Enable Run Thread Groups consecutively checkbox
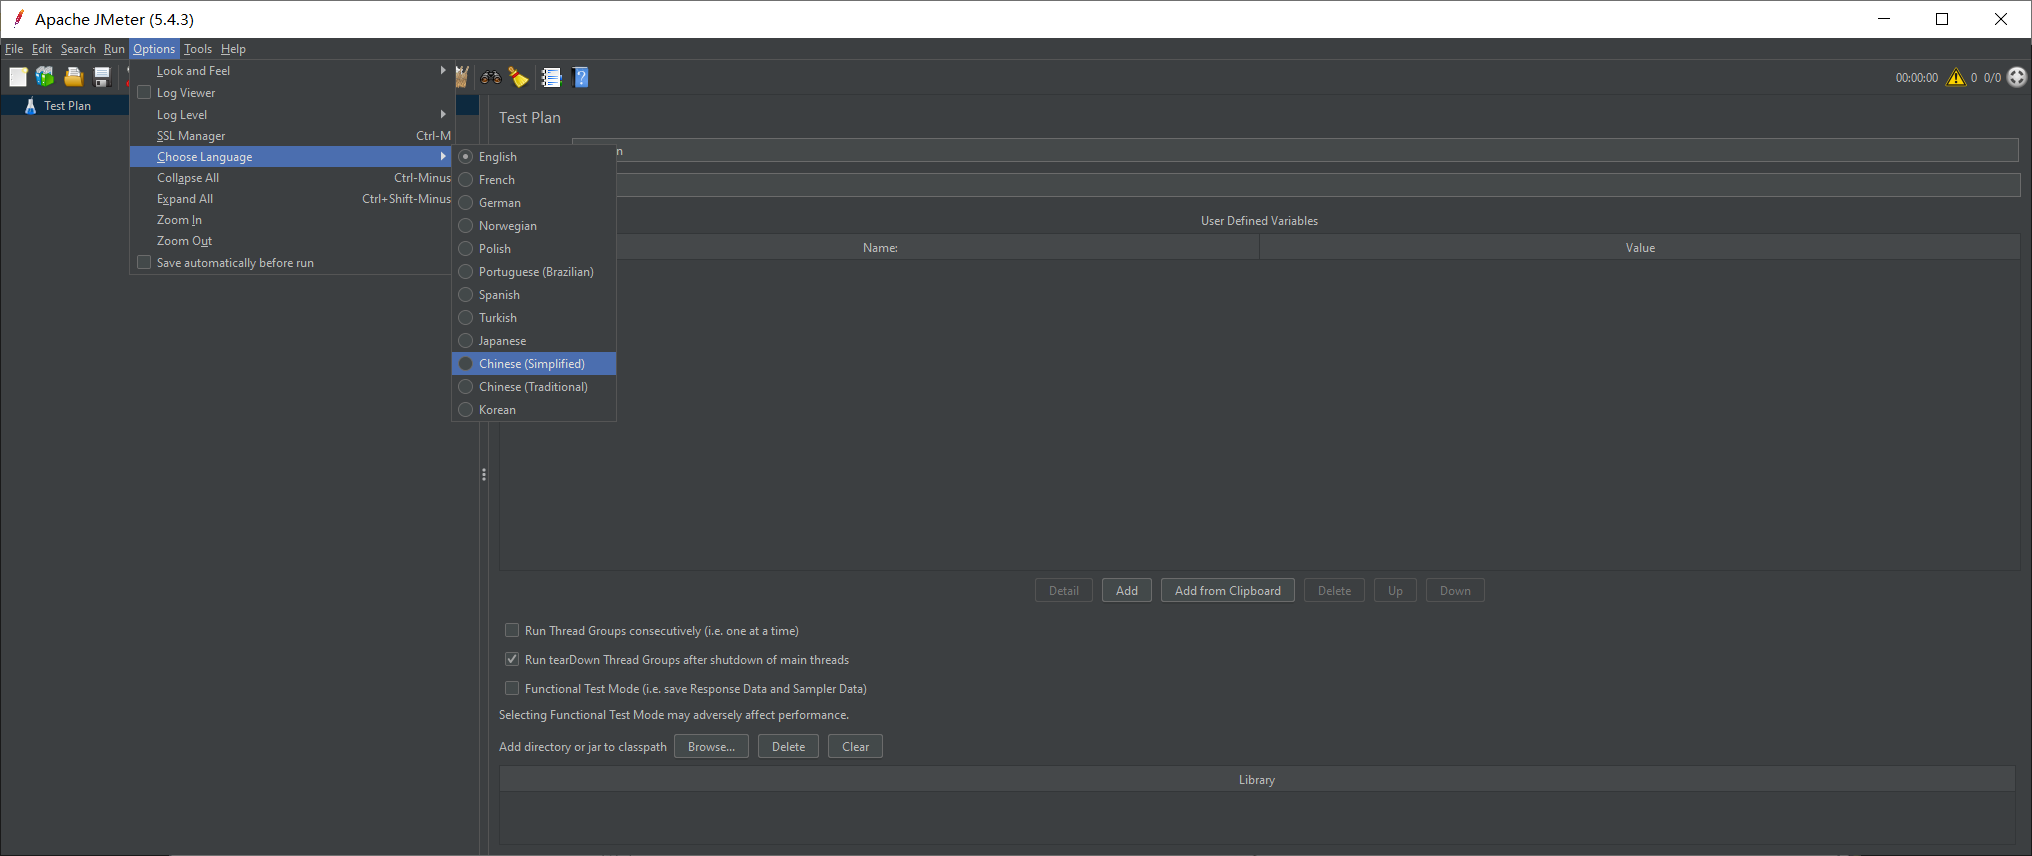The image size is (2032, 856). coord(512,630)
